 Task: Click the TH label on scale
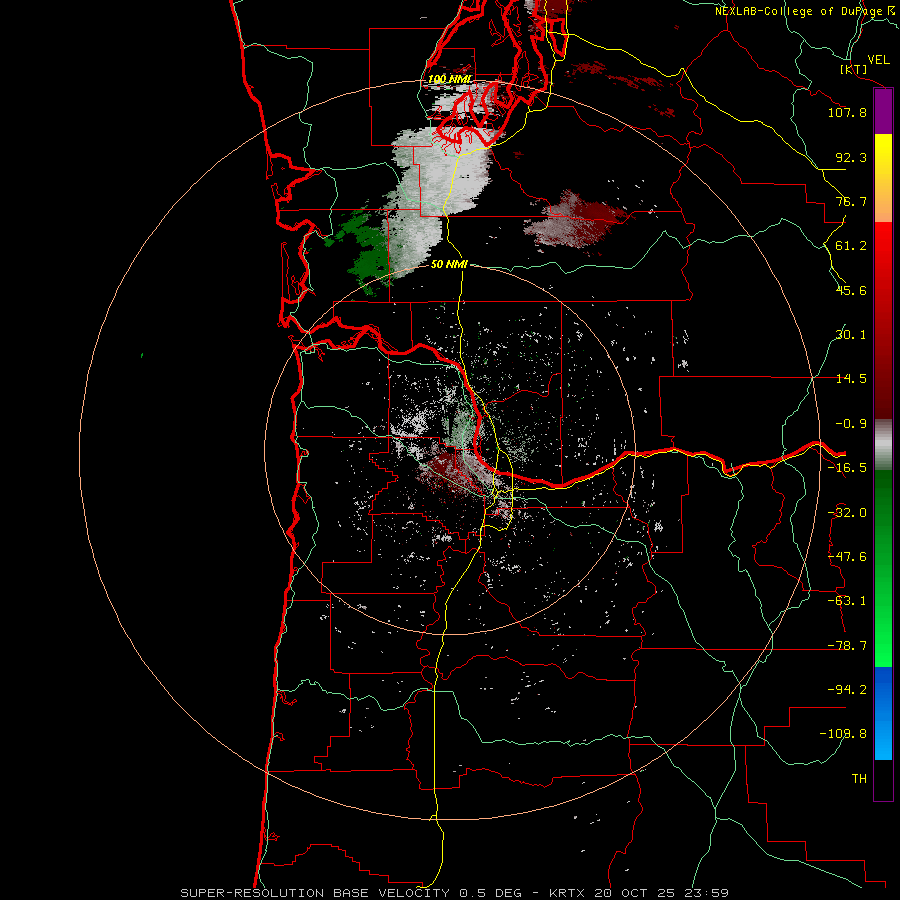click(859, 779)
